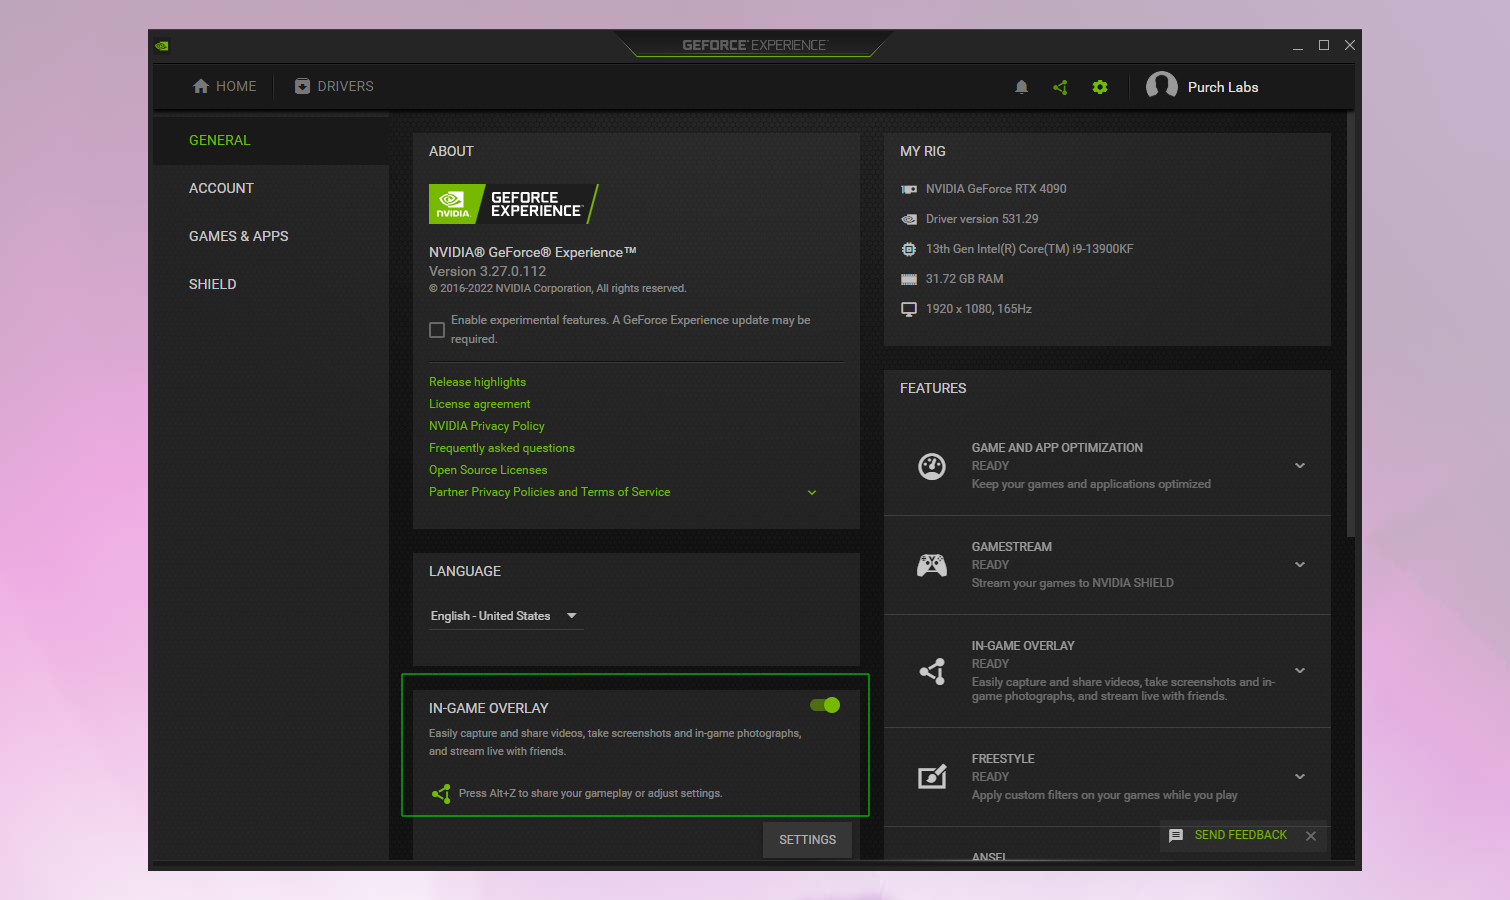Expand the Gamestream feature details
The height and width of the screenshot is (900, 1510).
click(x=1300, y=564)
